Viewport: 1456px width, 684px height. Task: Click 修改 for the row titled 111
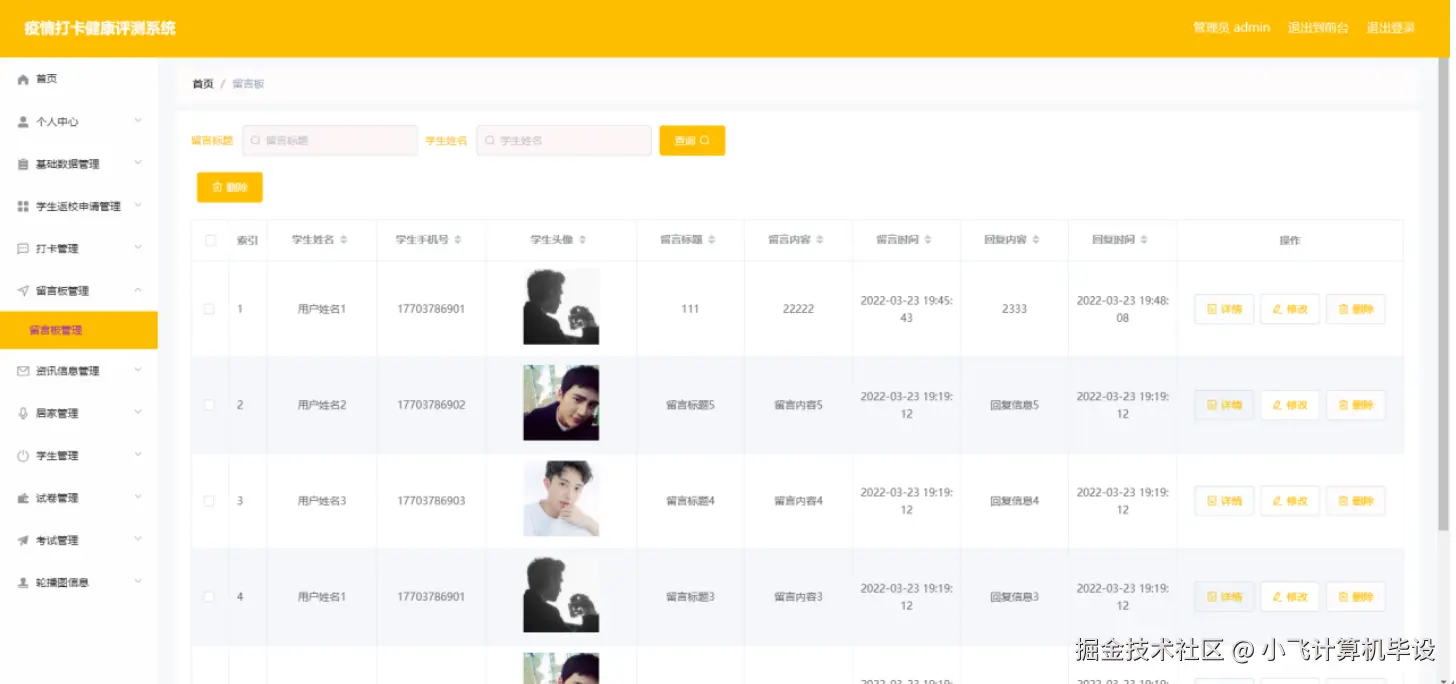tap(1290, 309)
